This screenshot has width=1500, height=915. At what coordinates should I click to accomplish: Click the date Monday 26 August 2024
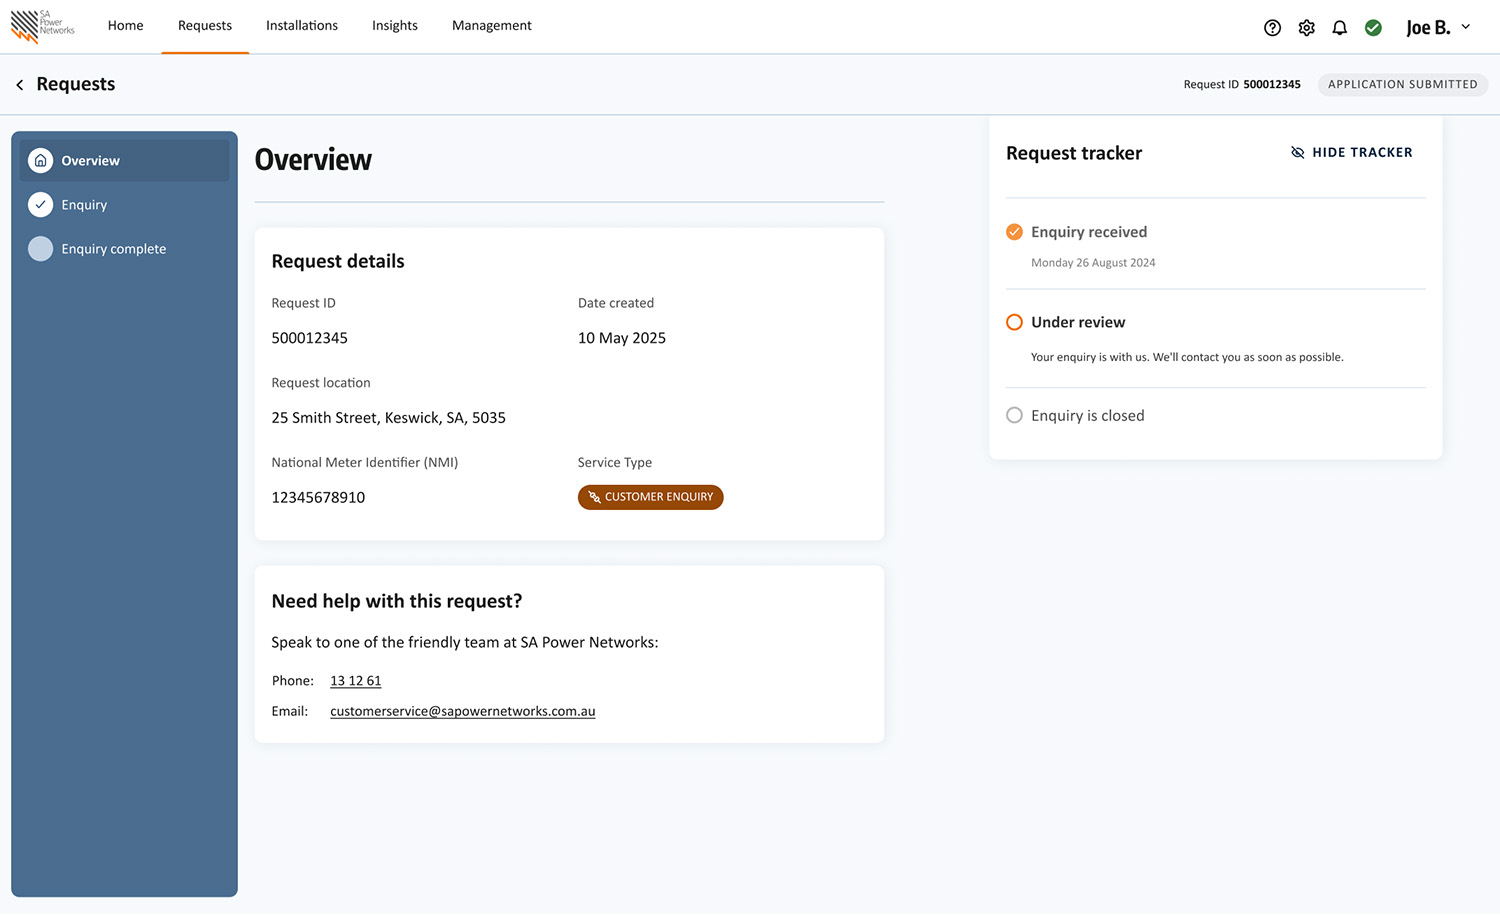[1093, 263]
